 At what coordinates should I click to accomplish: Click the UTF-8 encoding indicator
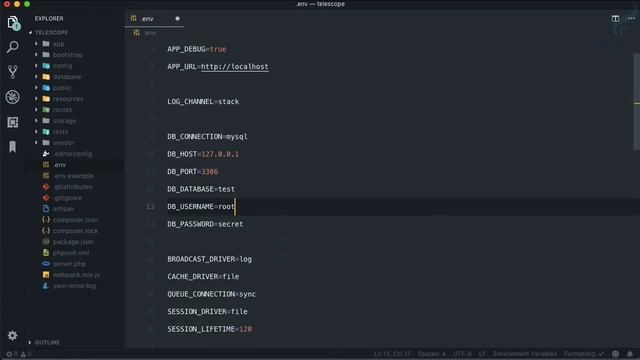click(462, 354)
